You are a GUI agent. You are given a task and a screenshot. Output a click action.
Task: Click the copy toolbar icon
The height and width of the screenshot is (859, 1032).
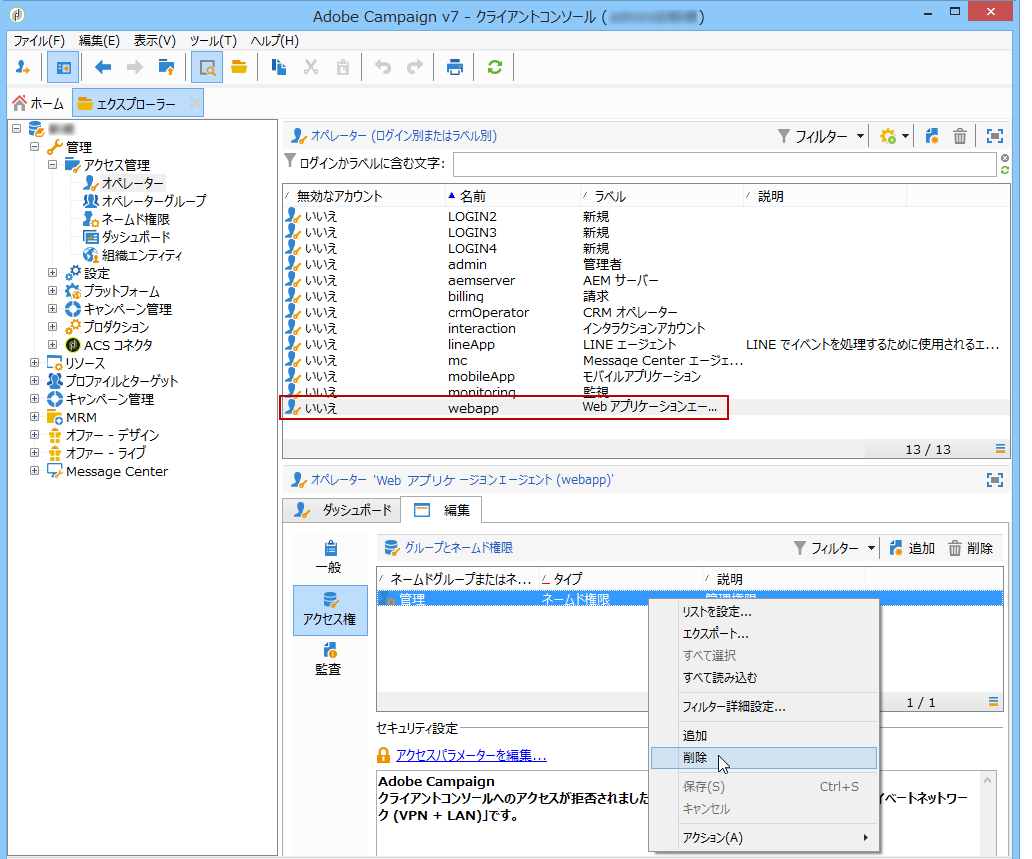pyautogui.click(x=278, y=67)
